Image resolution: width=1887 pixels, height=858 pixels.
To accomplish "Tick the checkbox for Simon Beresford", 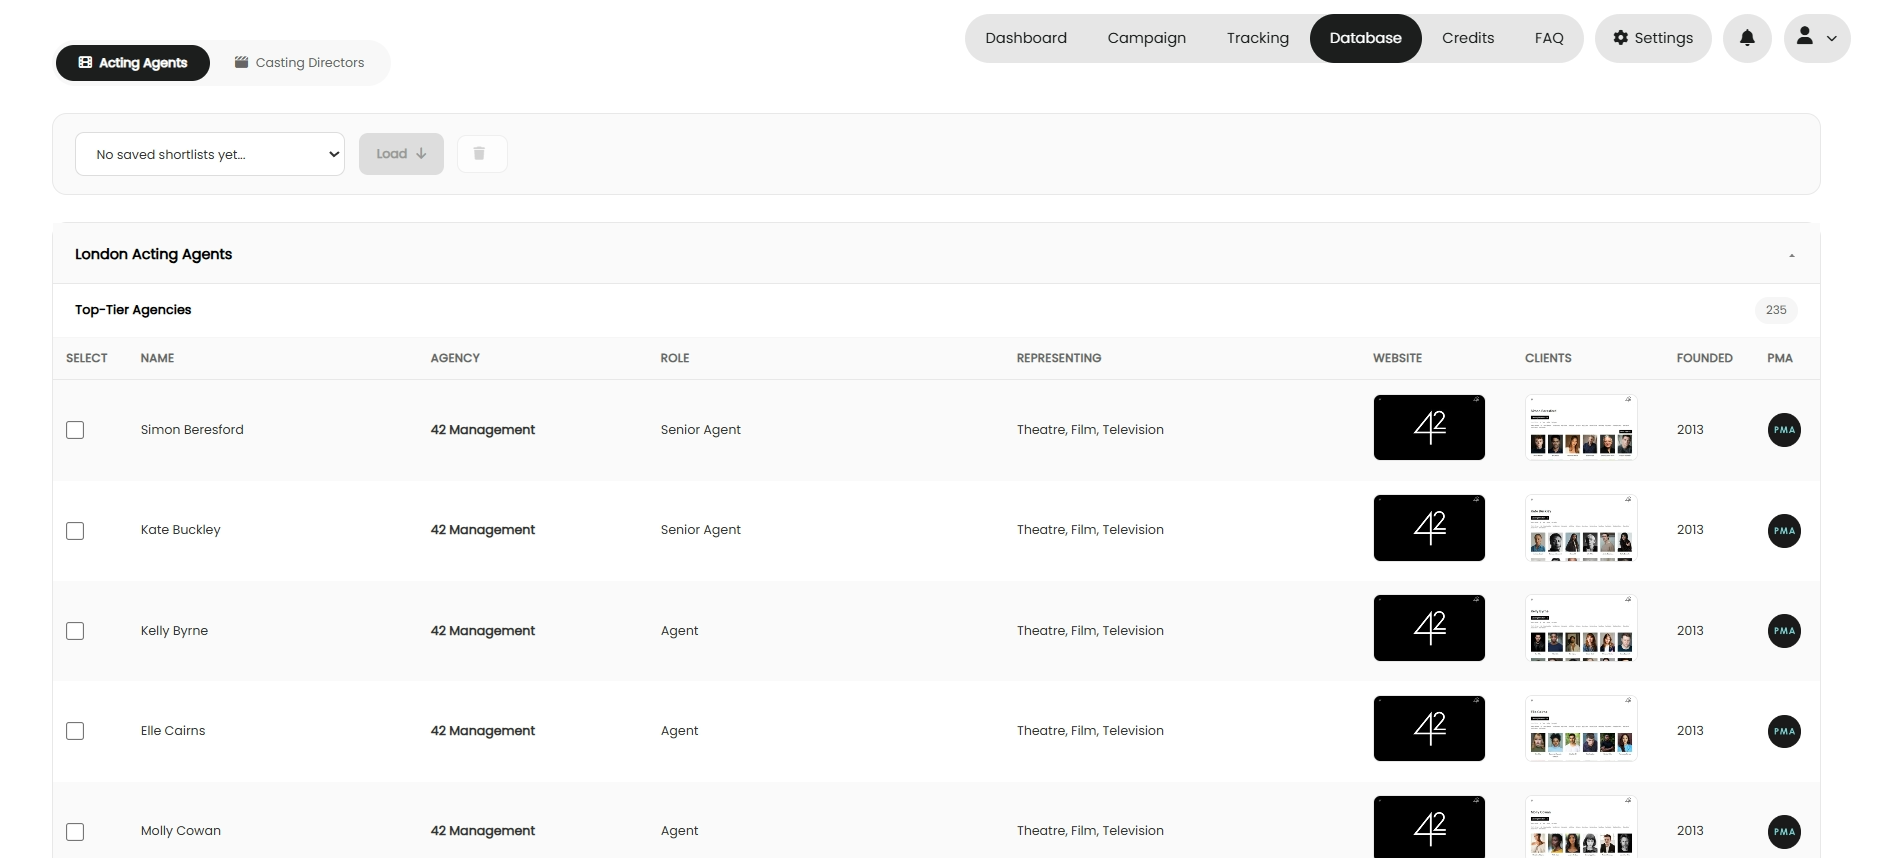I will (75, 430).
